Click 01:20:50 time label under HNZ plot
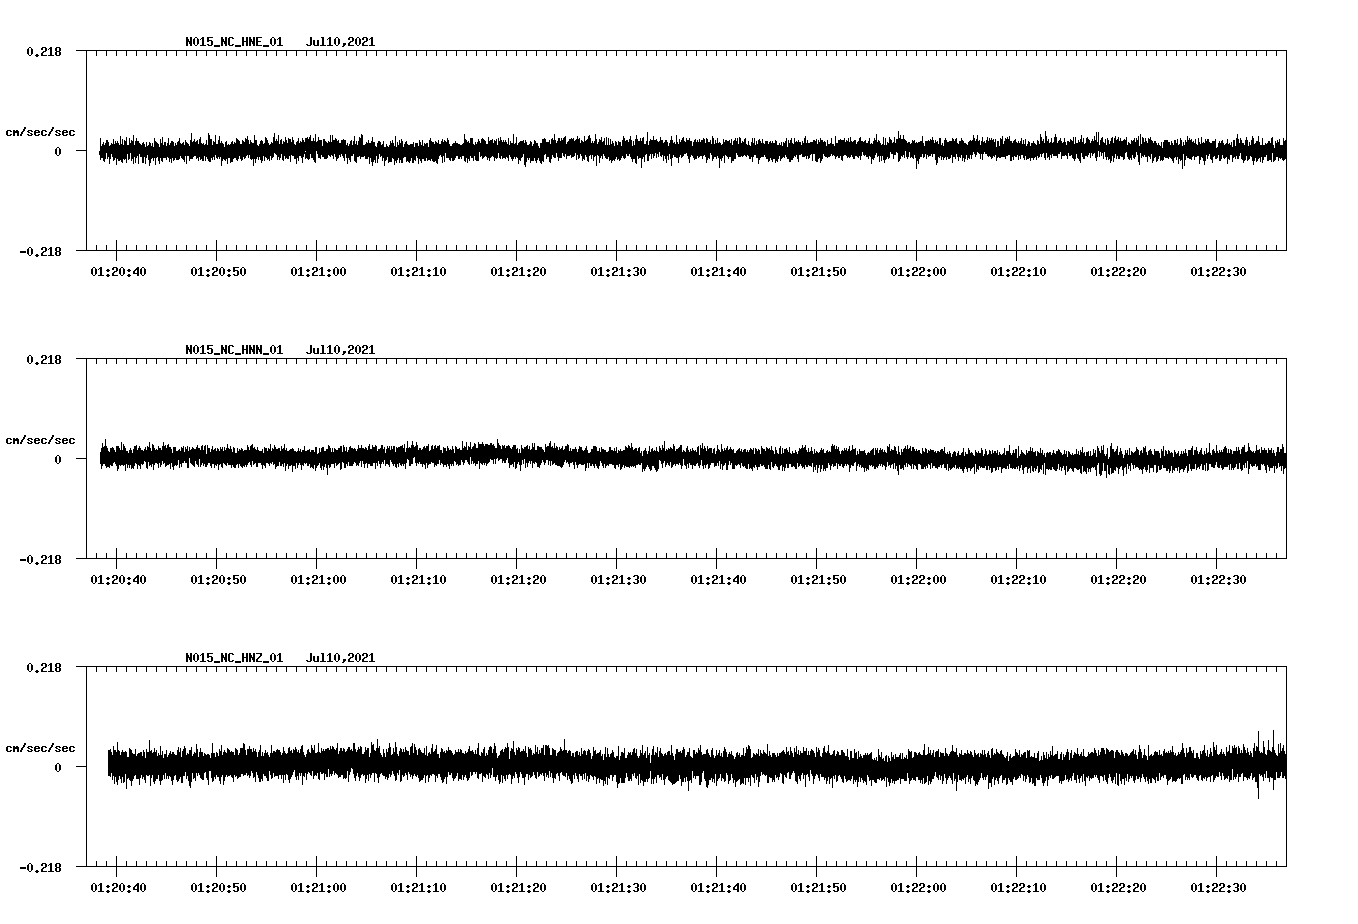Screen dimensions: 1358x924 tap(218, 888)
